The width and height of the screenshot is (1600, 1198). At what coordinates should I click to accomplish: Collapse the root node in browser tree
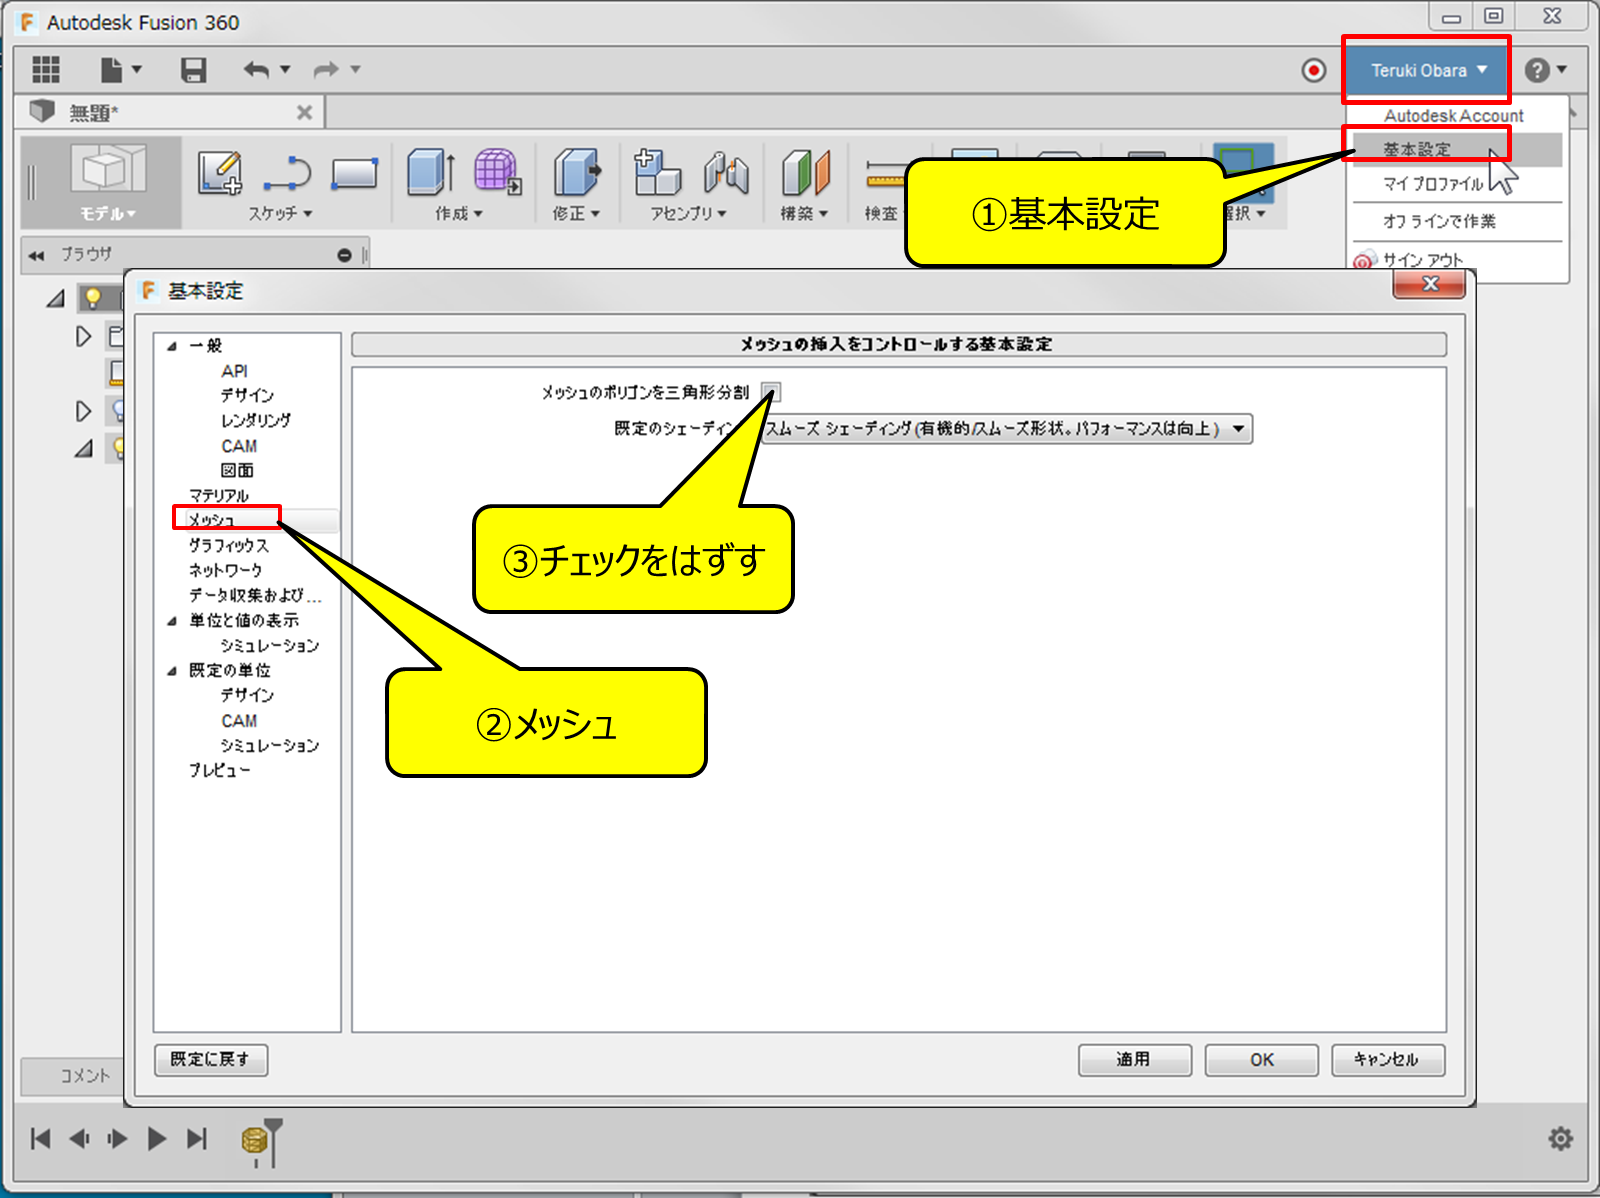coord(56,298)
